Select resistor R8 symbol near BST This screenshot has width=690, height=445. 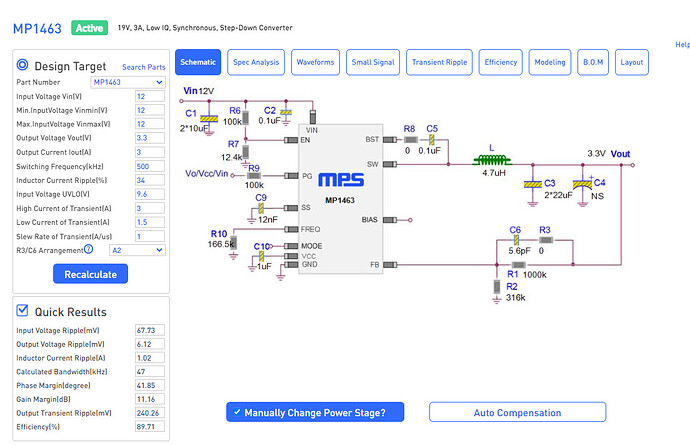point(411,140)
